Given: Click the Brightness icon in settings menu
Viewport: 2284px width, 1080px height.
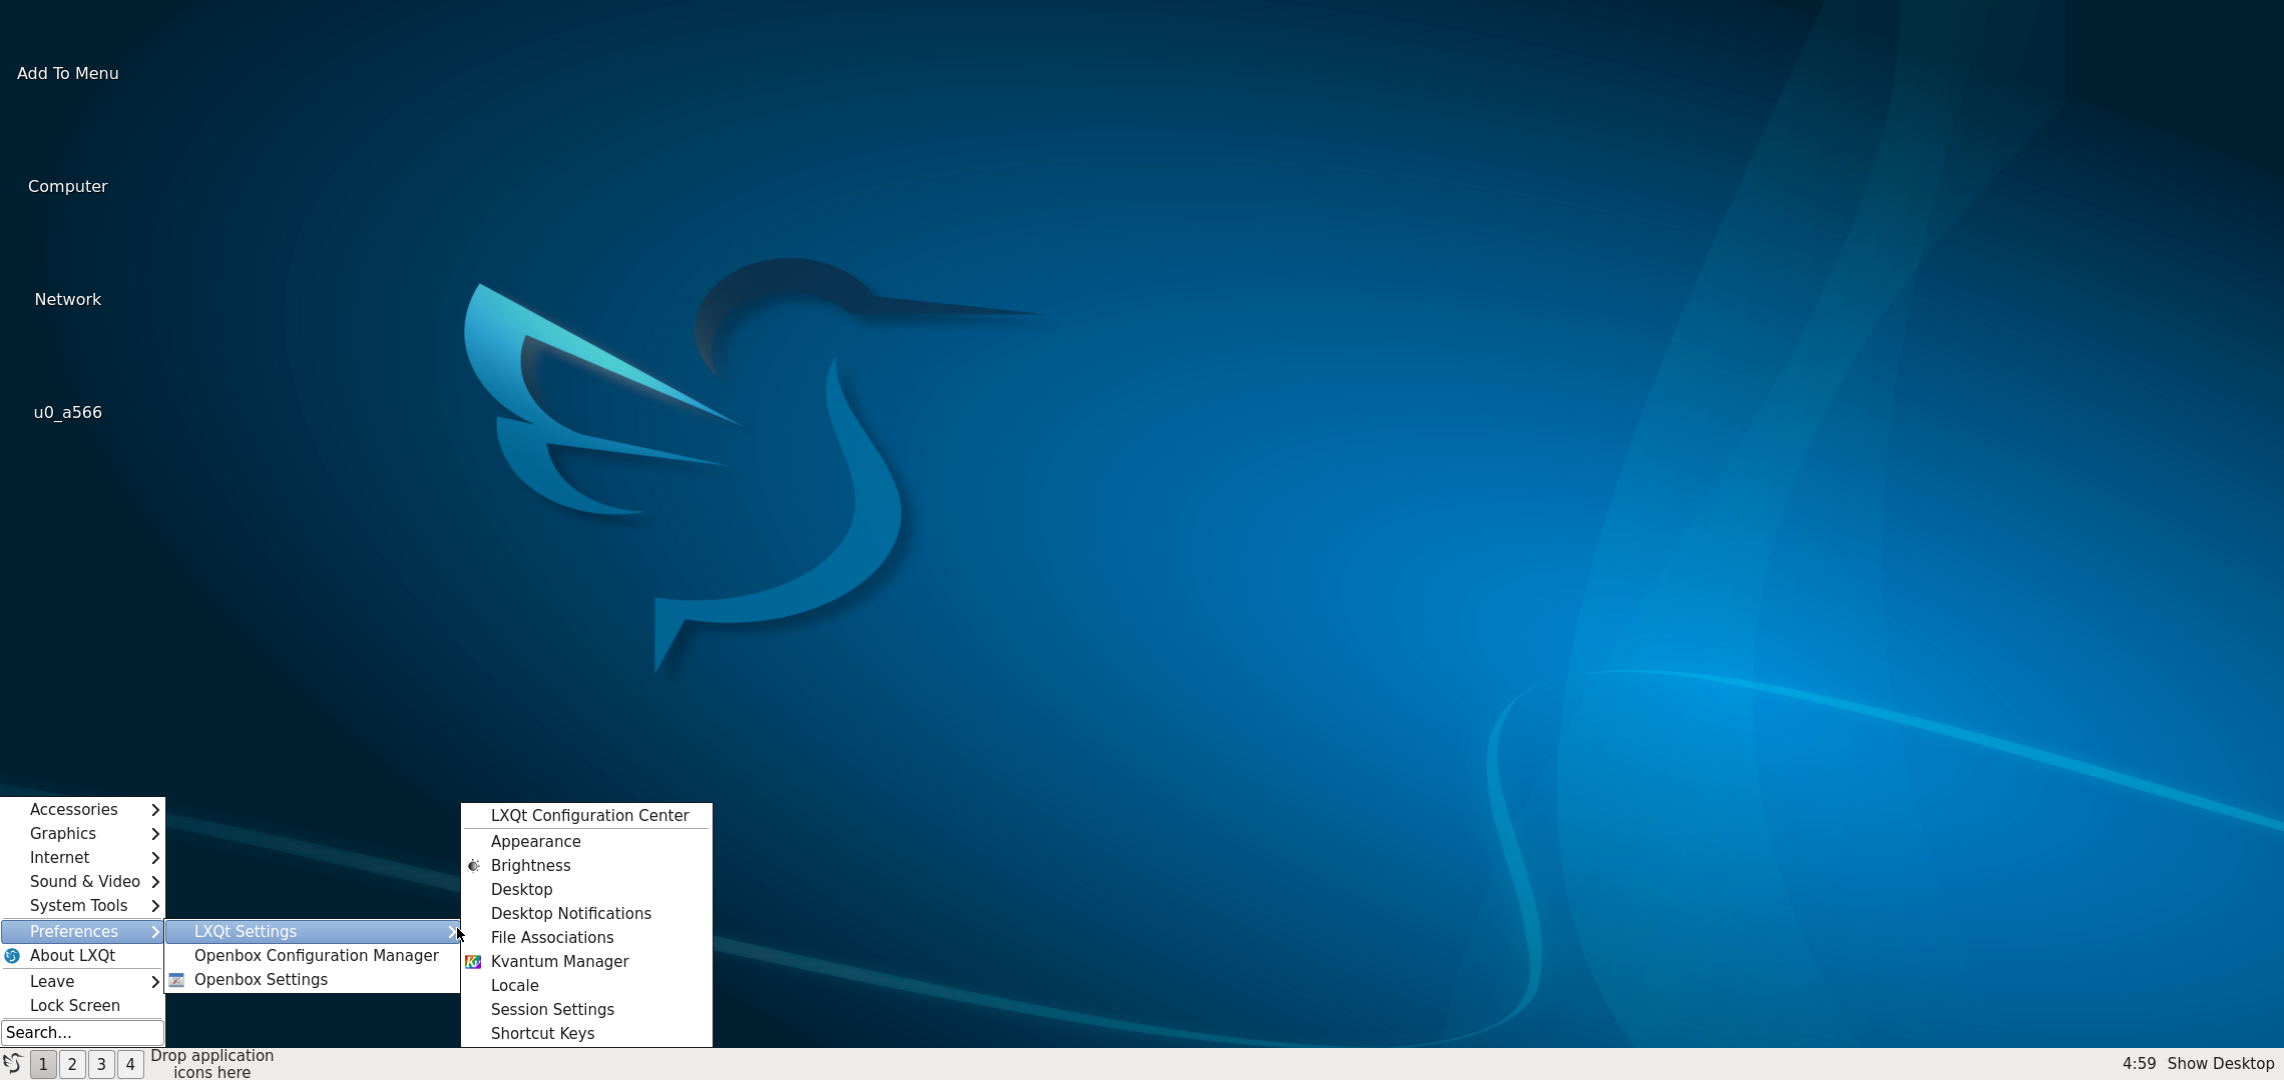Looking at the screenshot, I should tap(474, 866).
